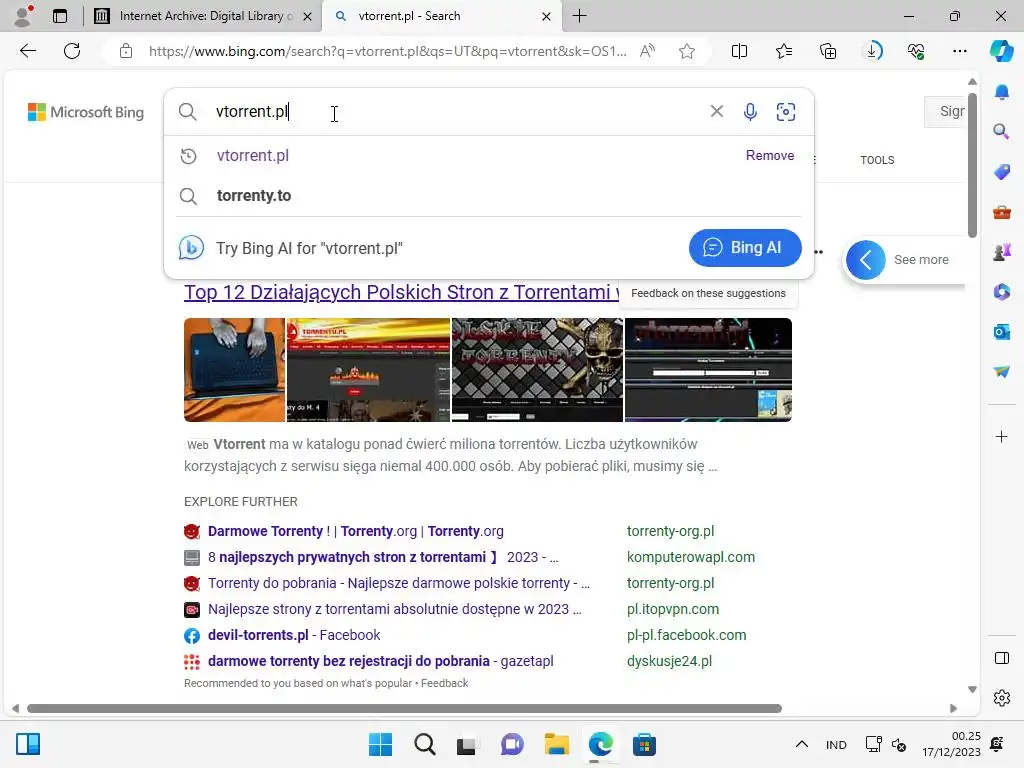Open darmowe torrenty bez rejestracji link
Image resolution: width=1024 pixels, height=768 pixels.
click(x=380, y=661)
